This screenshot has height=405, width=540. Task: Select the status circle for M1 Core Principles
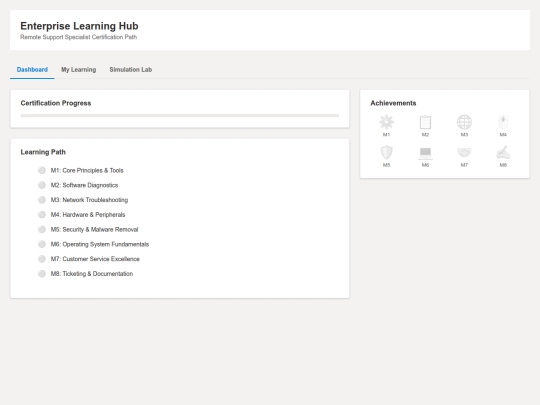[x=42, y=170]
